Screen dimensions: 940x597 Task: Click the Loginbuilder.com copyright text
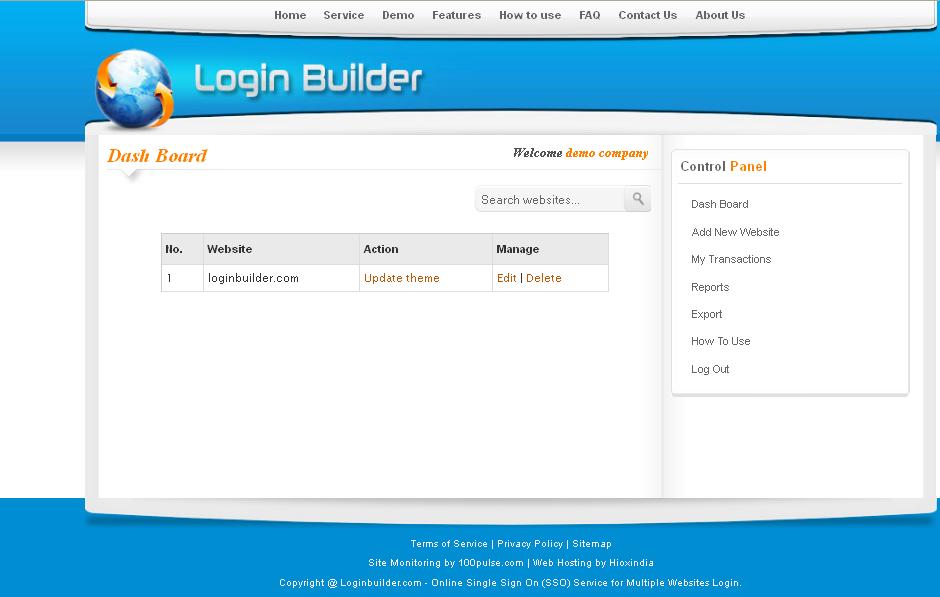[510, 583]
